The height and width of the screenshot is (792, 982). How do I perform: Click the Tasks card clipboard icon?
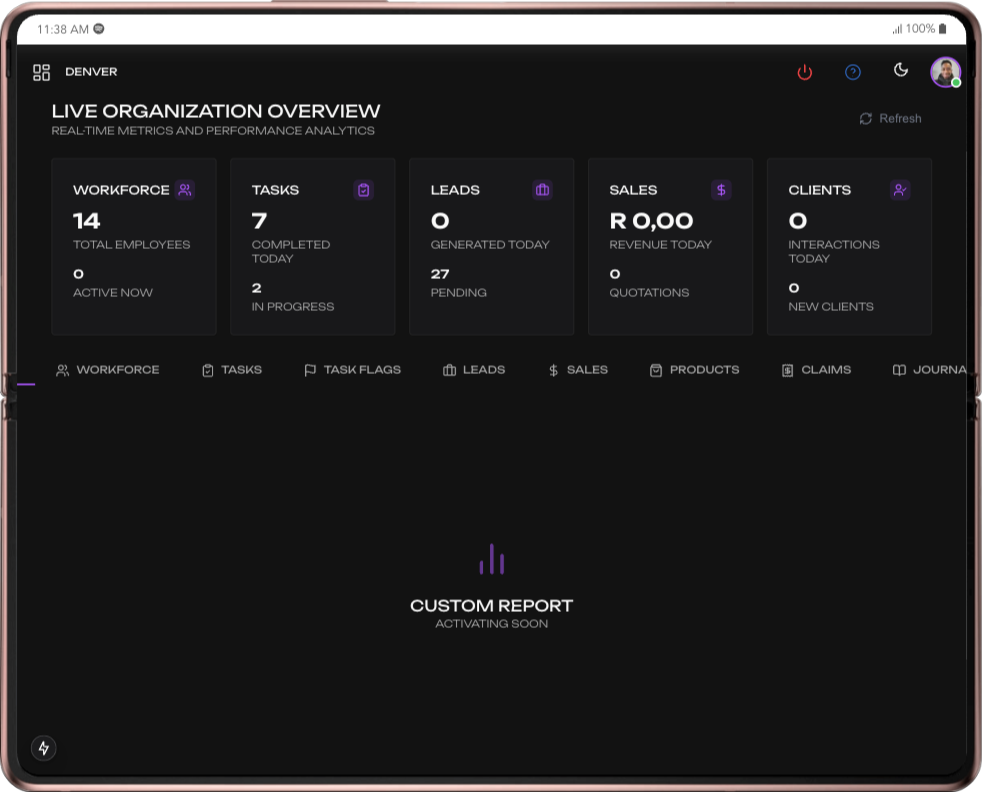[x=364, y=190]
